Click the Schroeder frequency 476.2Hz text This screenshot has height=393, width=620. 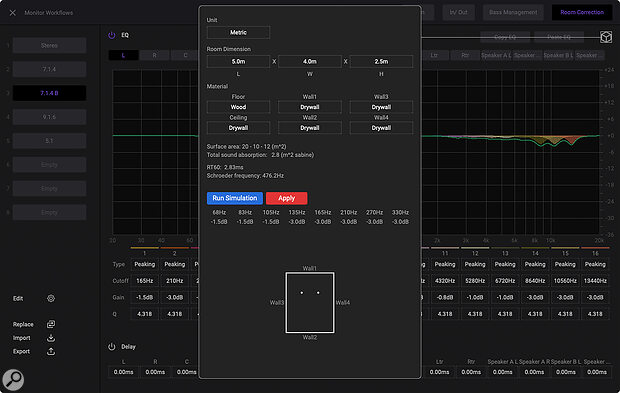coord(245,176)
